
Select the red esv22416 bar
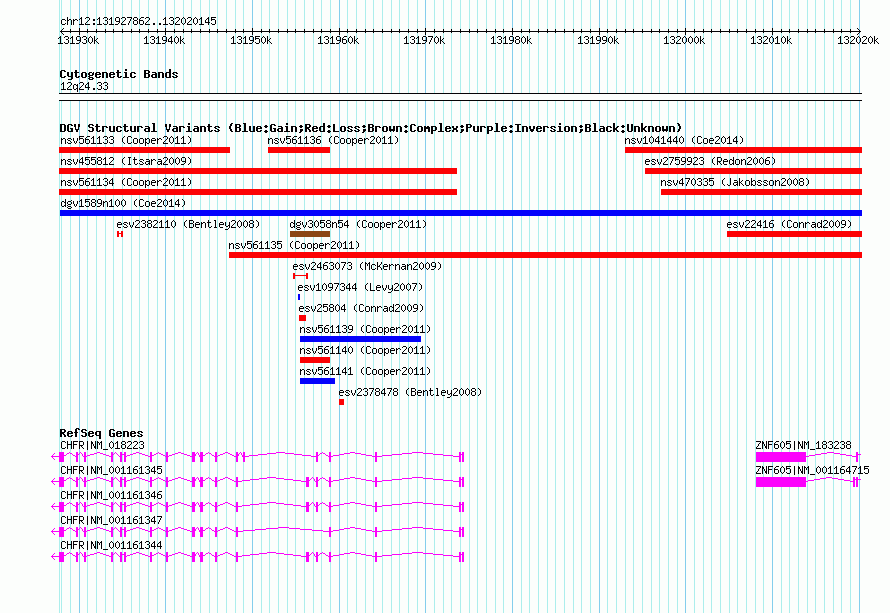[795, 234]
